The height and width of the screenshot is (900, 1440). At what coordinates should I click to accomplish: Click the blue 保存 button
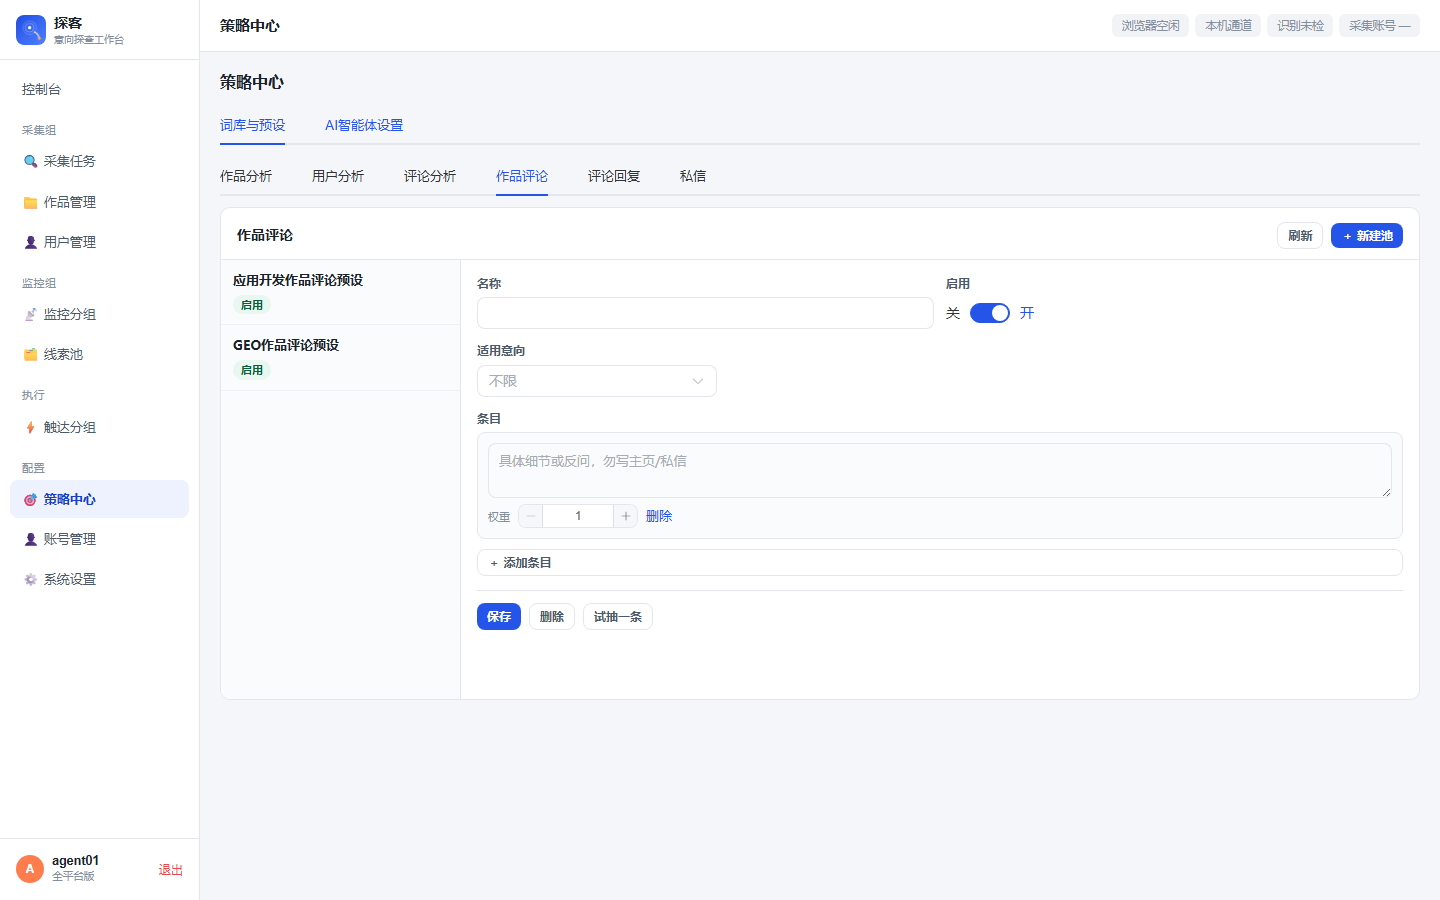pyautogui.click(x=499, y=616)
